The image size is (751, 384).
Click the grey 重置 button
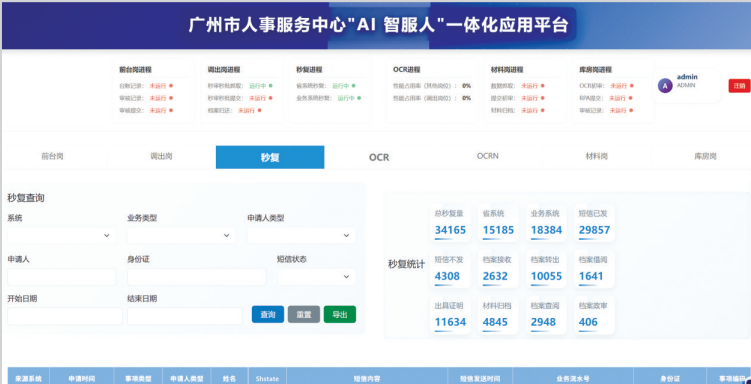304,315
